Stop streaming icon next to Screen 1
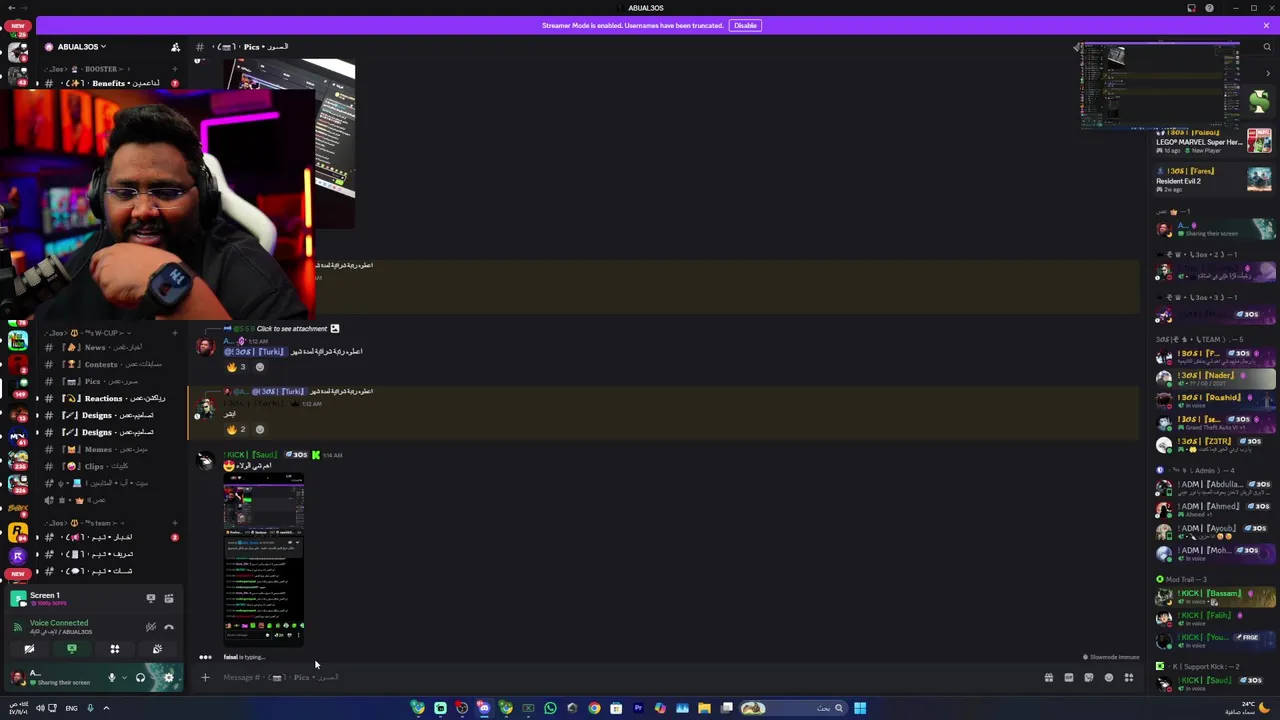The width and height of the screenshot is (1280, 720). pos(151,598)
